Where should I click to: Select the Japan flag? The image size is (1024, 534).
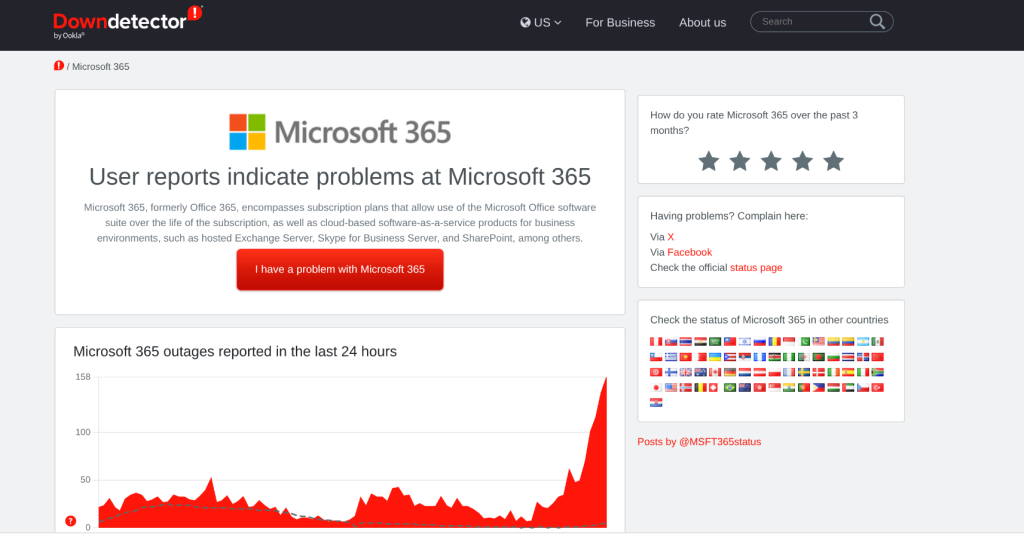point(656,387)
